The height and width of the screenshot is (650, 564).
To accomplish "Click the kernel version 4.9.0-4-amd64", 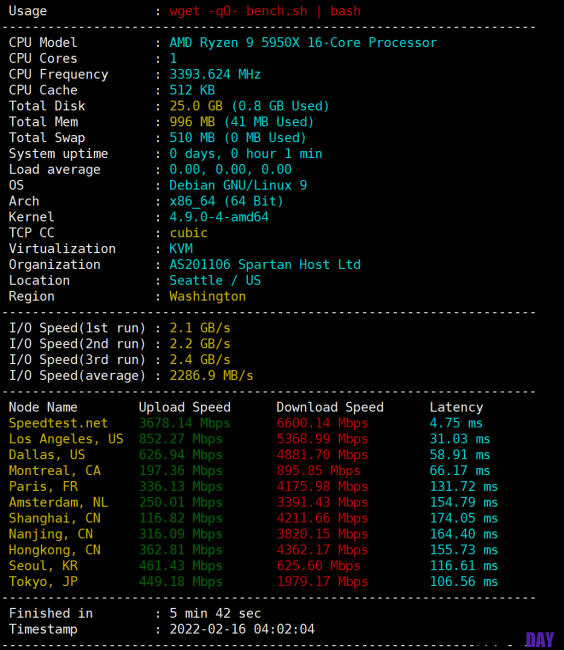I will pos(219,217).
